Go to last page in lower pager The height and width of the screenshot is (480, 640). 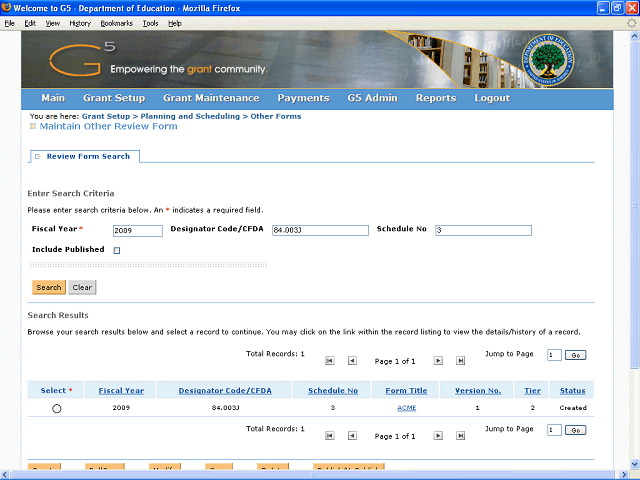pyautogui.click(x=460, y=436)
